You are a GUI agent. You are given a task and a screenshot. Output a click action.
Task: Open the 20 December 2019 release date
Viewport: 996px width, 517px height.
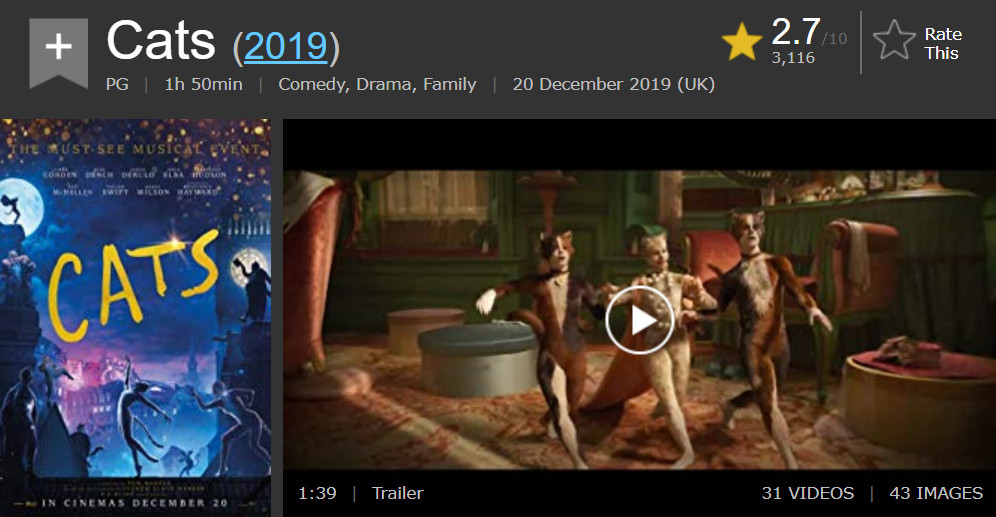[x=614, y=84]
